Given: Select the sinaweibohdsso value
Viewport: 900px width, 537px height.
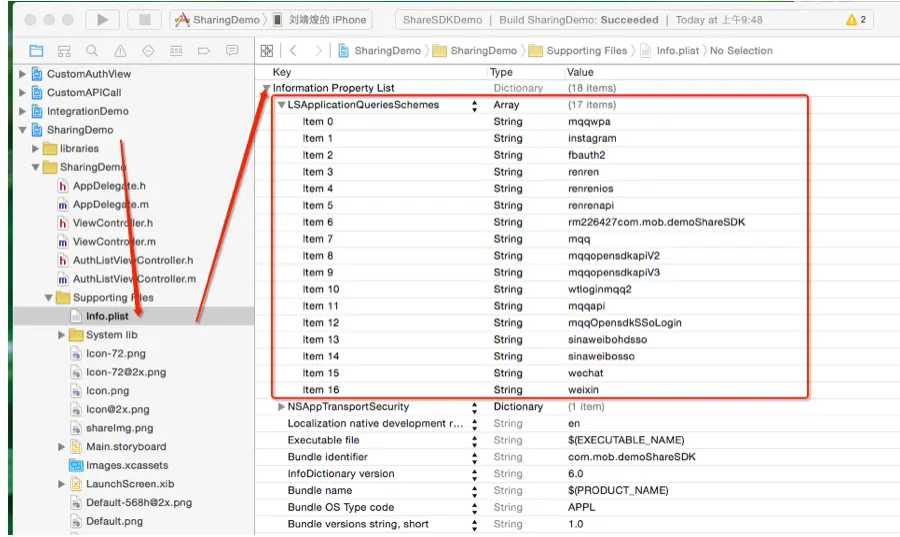Looking at the screenshot, I should coord(607,340).
